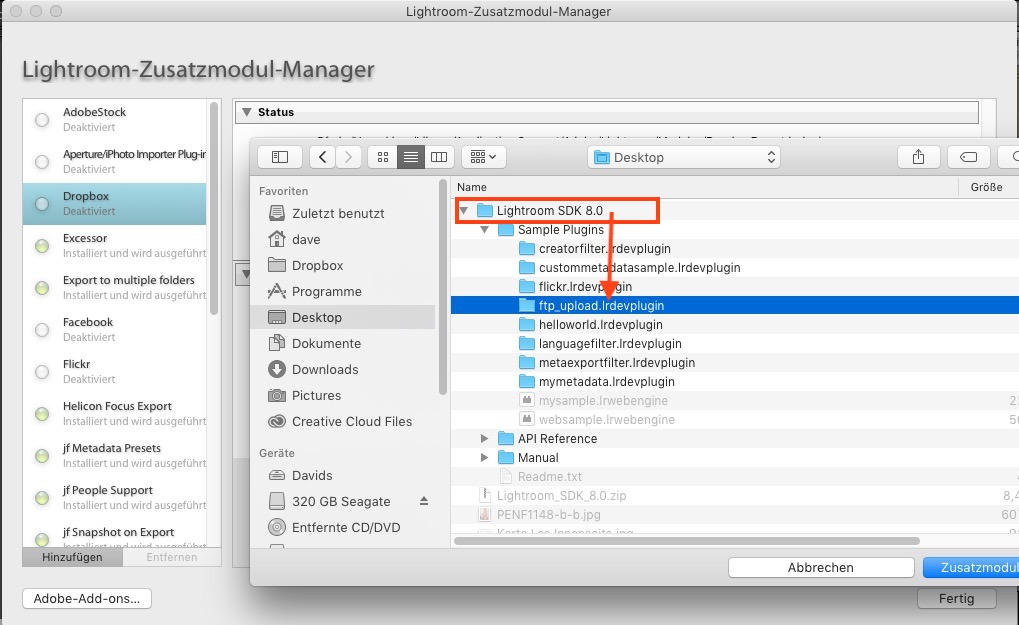
Task: Select the Flickr plugin entry
Action: coord(115,372)
